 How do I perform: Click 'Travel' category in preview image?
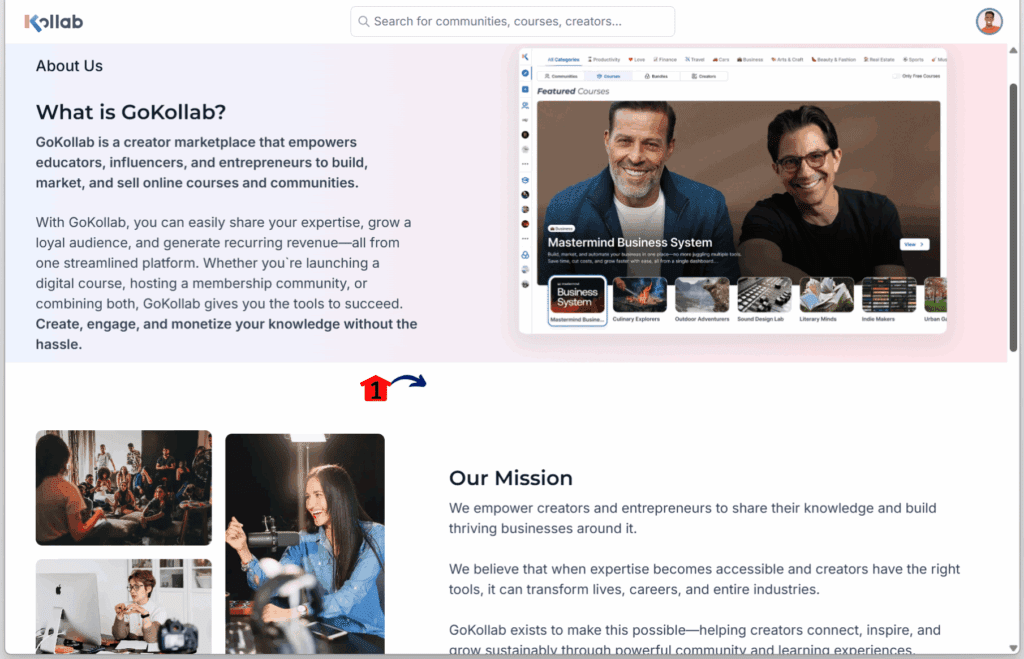(695, 59)
